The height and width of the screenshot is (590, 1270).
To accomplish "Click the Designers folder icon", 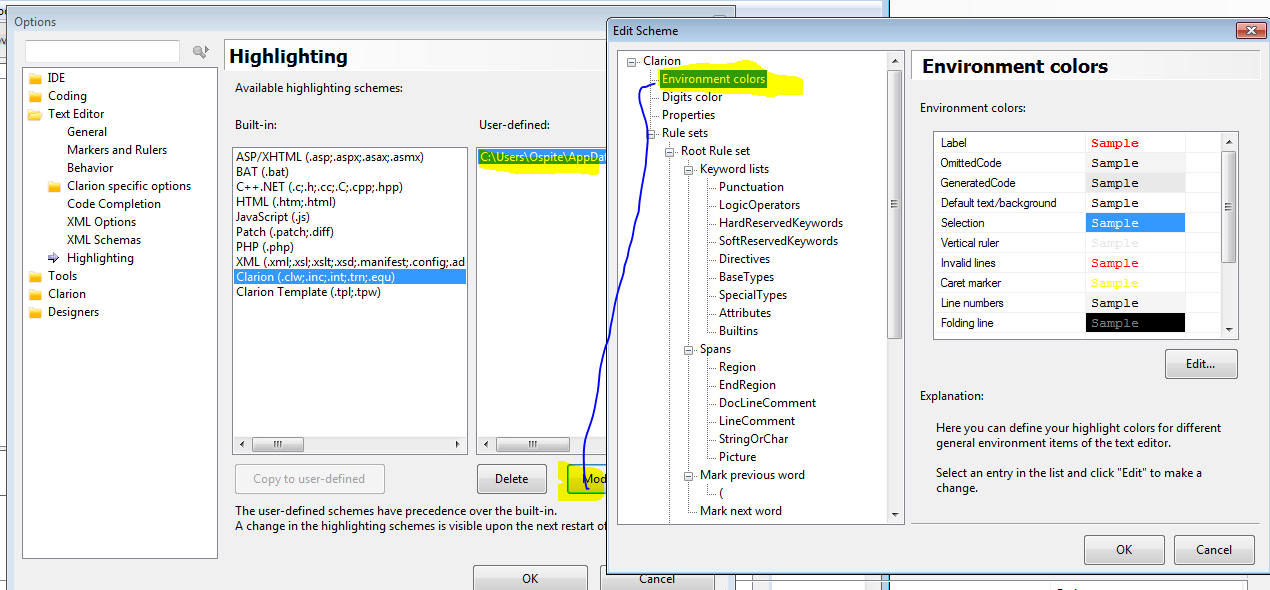I will click(x=36, y=312).
